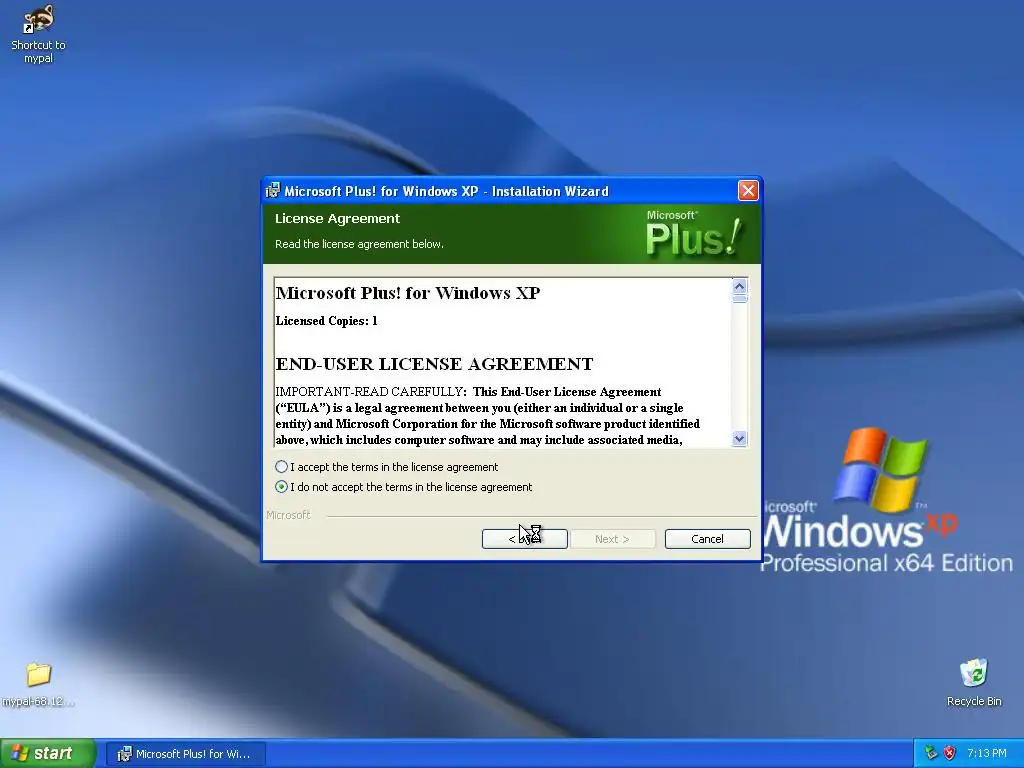This screenshot has height=768, width=1024.
Task: Click the Back button in wizard
Action: [x=524, y=539]
